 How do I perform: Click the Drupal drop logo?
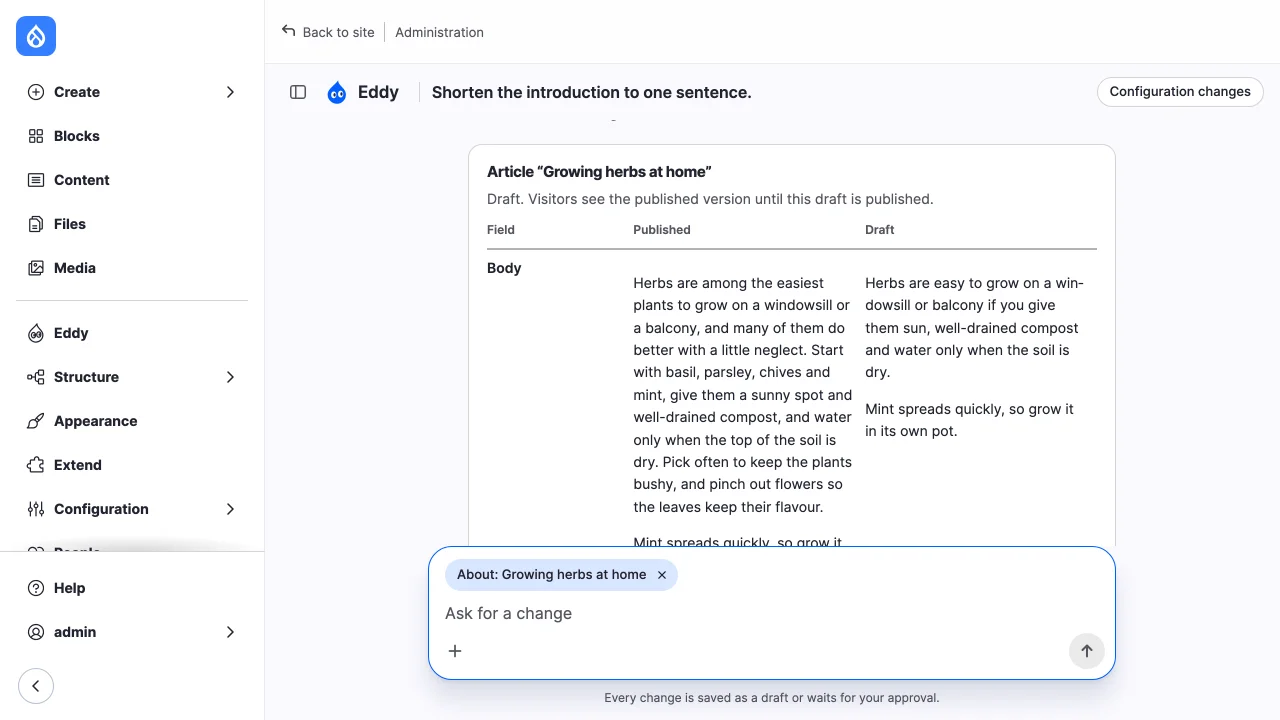tap(36, 36)
